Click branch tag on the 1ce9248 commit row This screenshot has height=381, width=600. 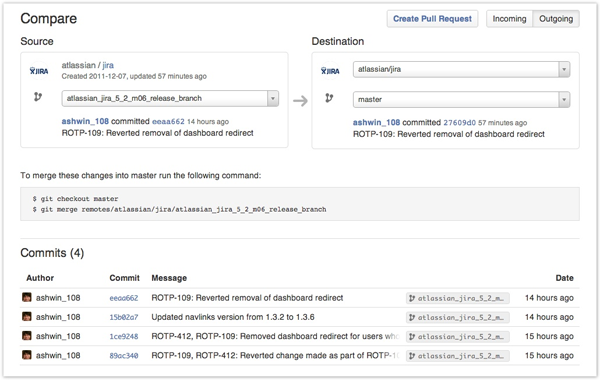tap(458, 337)
